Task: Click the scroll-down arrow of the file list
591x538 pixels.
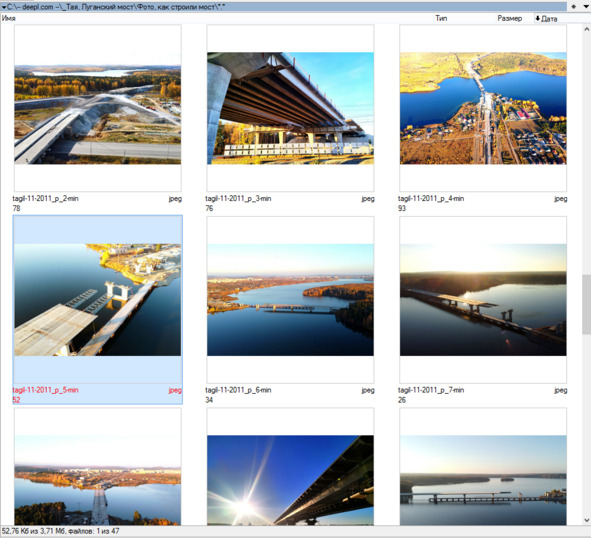Action: (x=586, y=520)
